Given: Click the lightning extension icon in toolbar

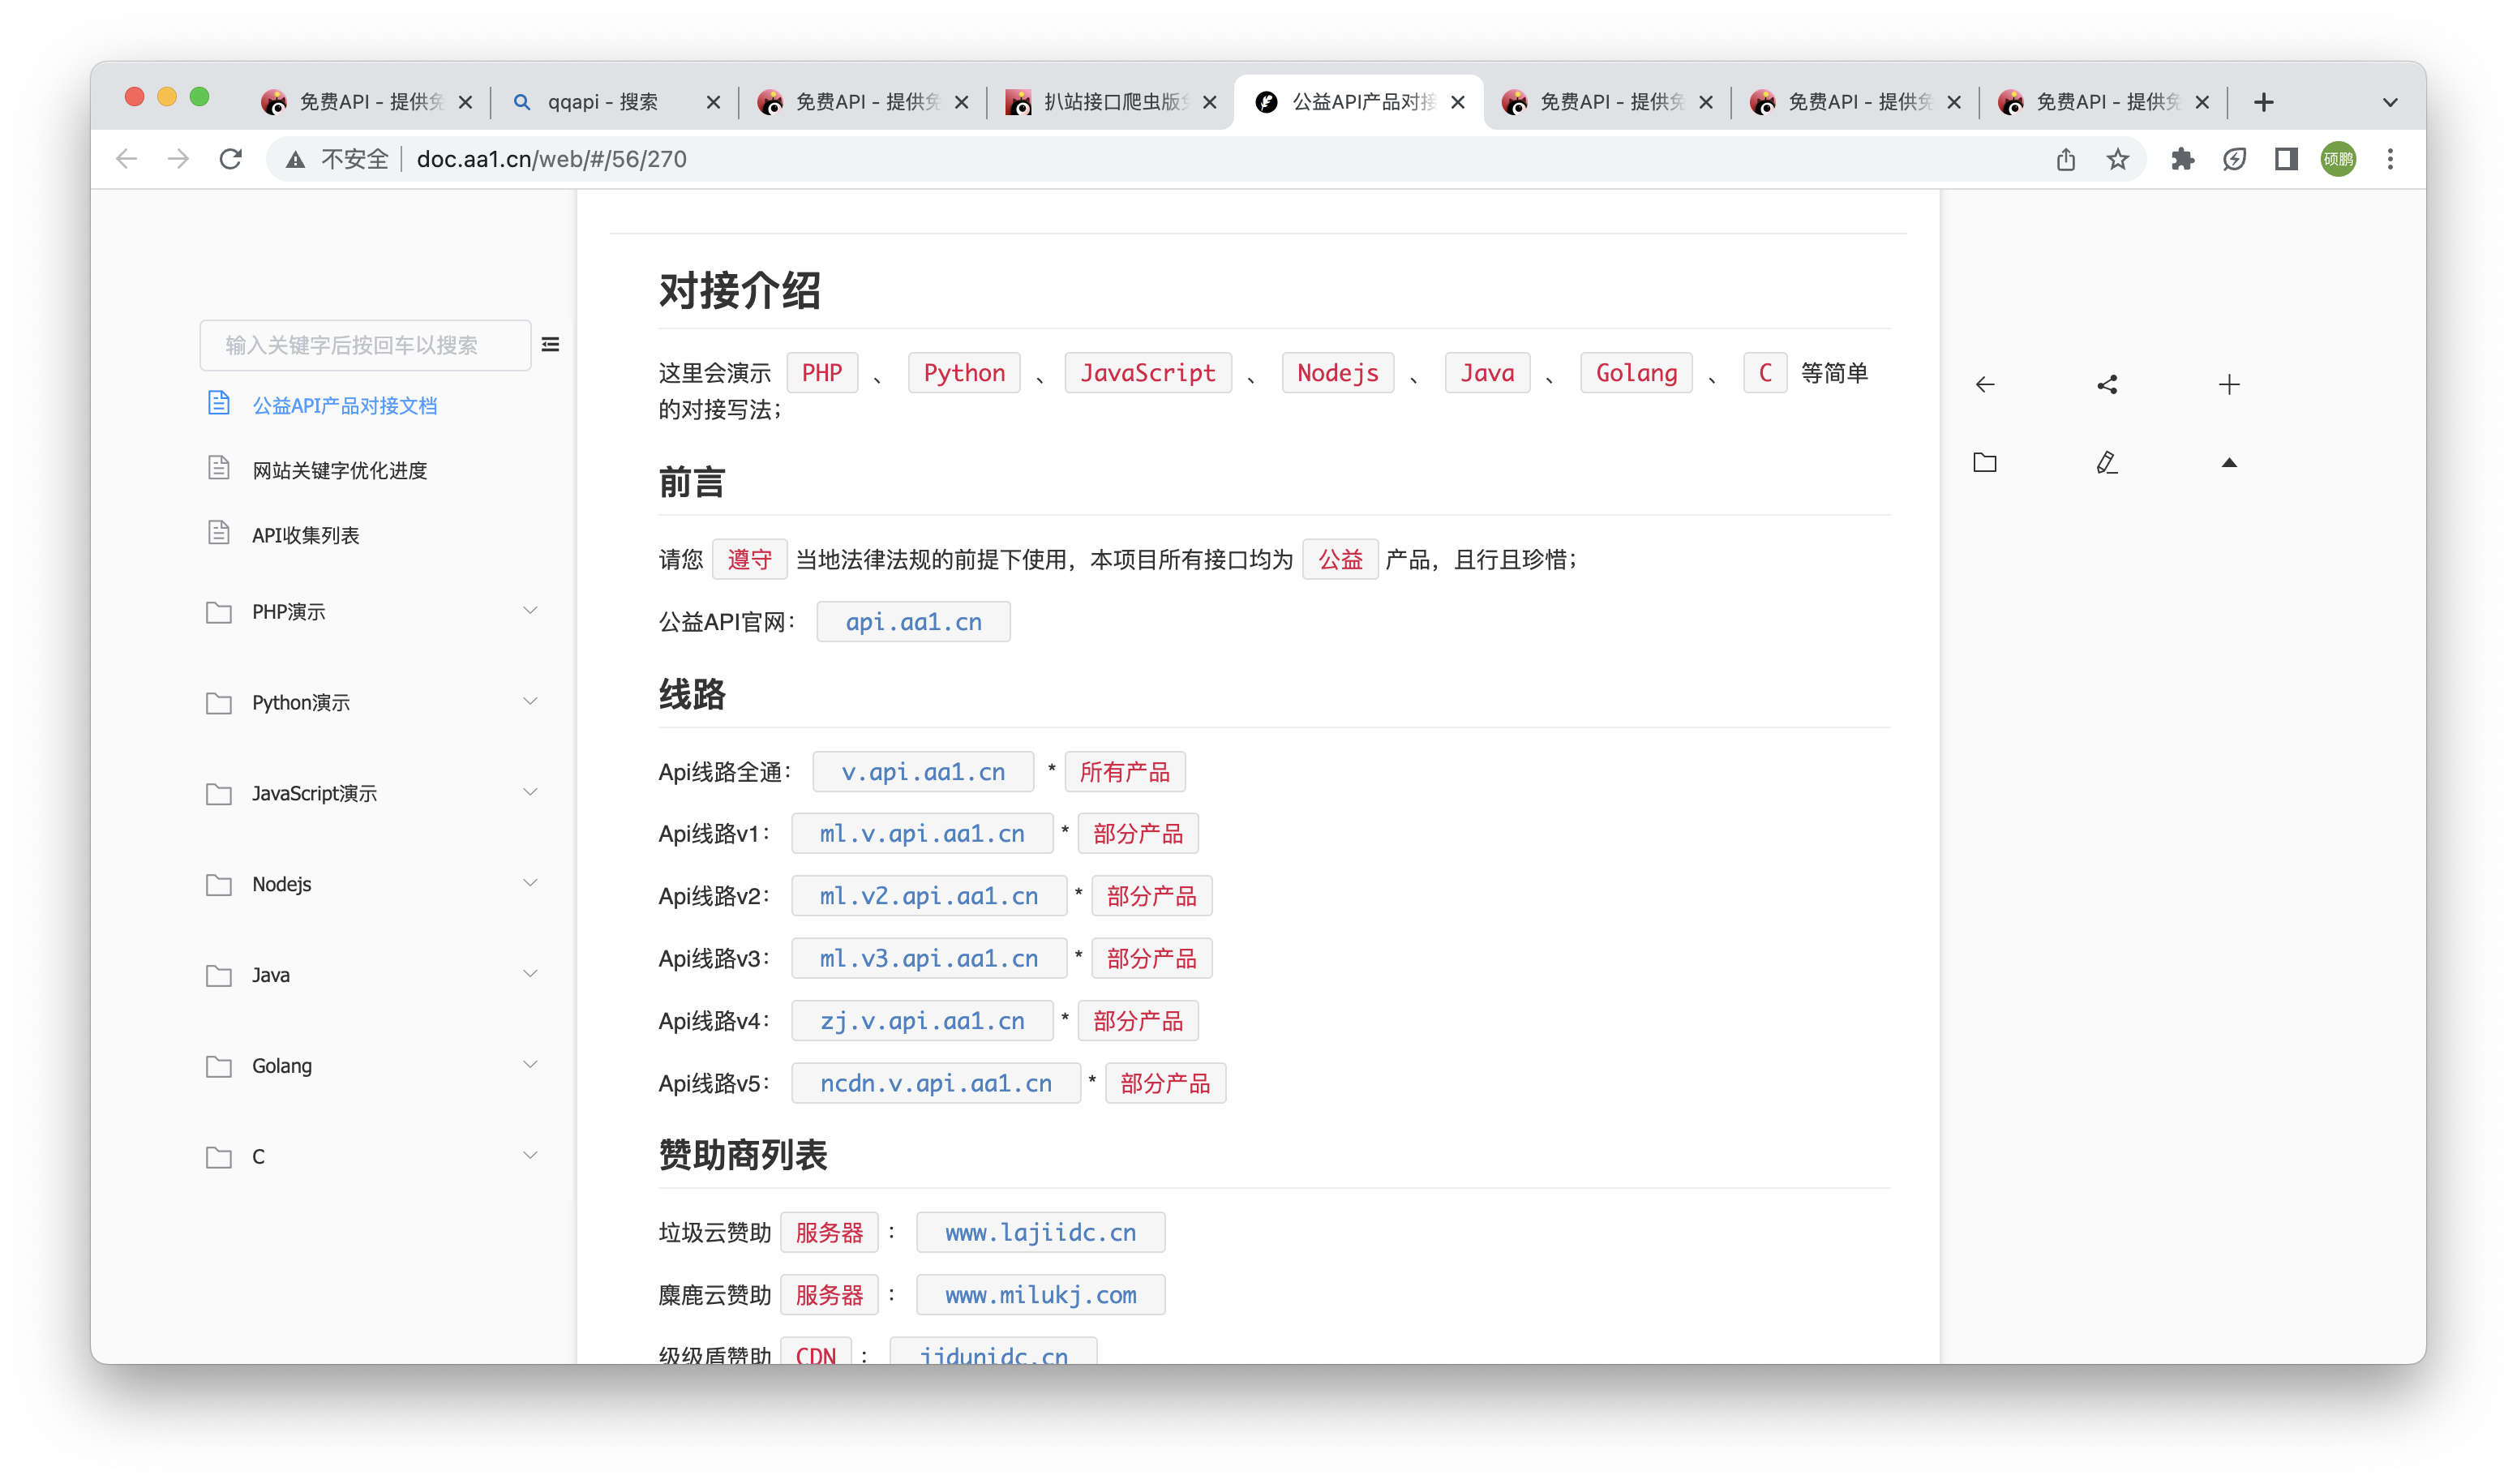Looking at the screenshot, I should [2234, 159].
